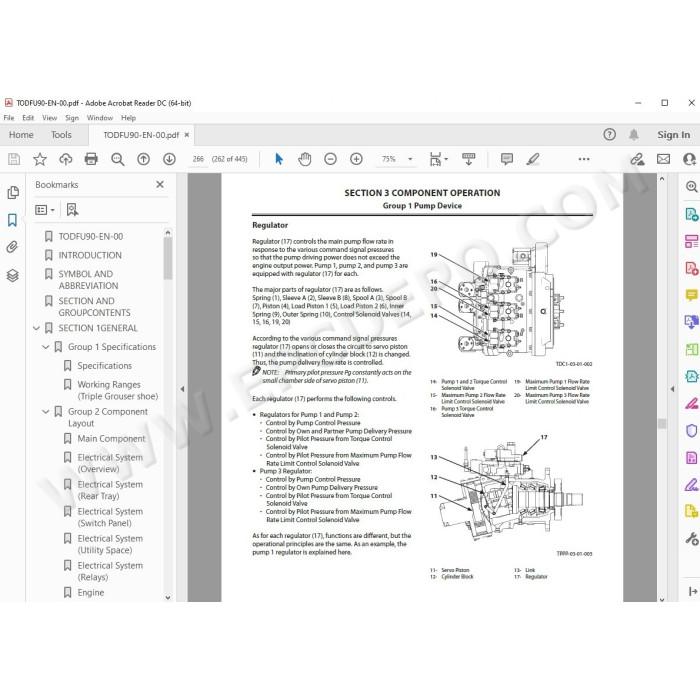
Task: Open Edit menu
Action: pyautogui.click(x=28, y=118)
